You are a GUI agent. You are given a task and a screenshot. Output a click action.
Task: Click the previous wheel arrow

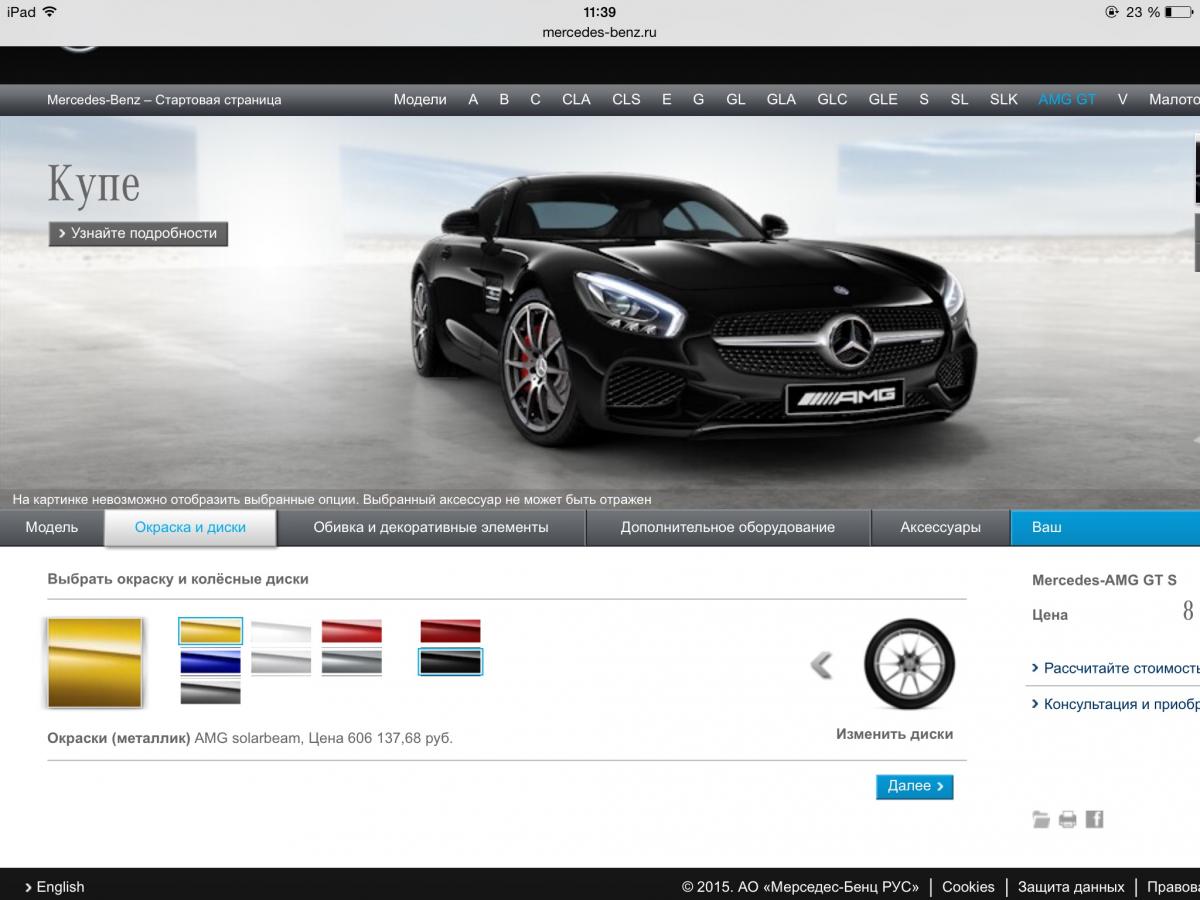[822, 665]
